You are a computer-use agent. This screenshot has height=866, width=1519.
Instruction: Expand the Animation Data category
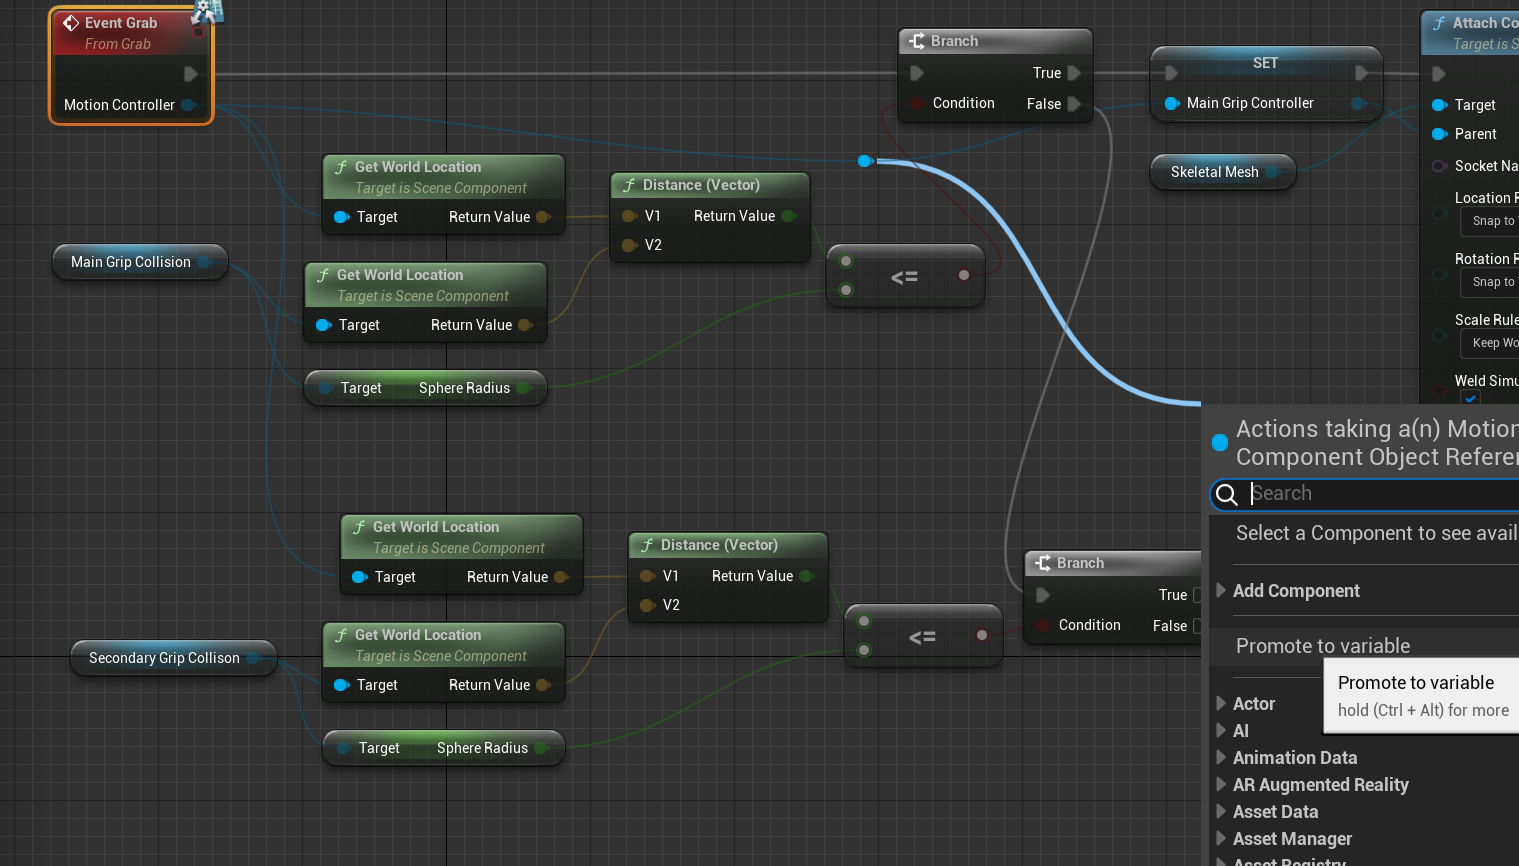[1221, 758]
